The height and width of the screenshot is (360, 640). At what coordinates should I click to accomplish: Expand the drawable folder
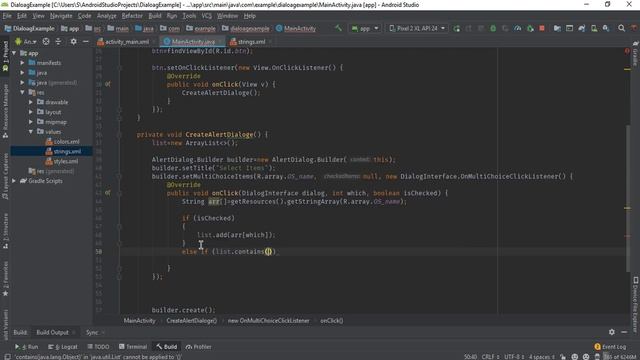click(x=31, y=102)
